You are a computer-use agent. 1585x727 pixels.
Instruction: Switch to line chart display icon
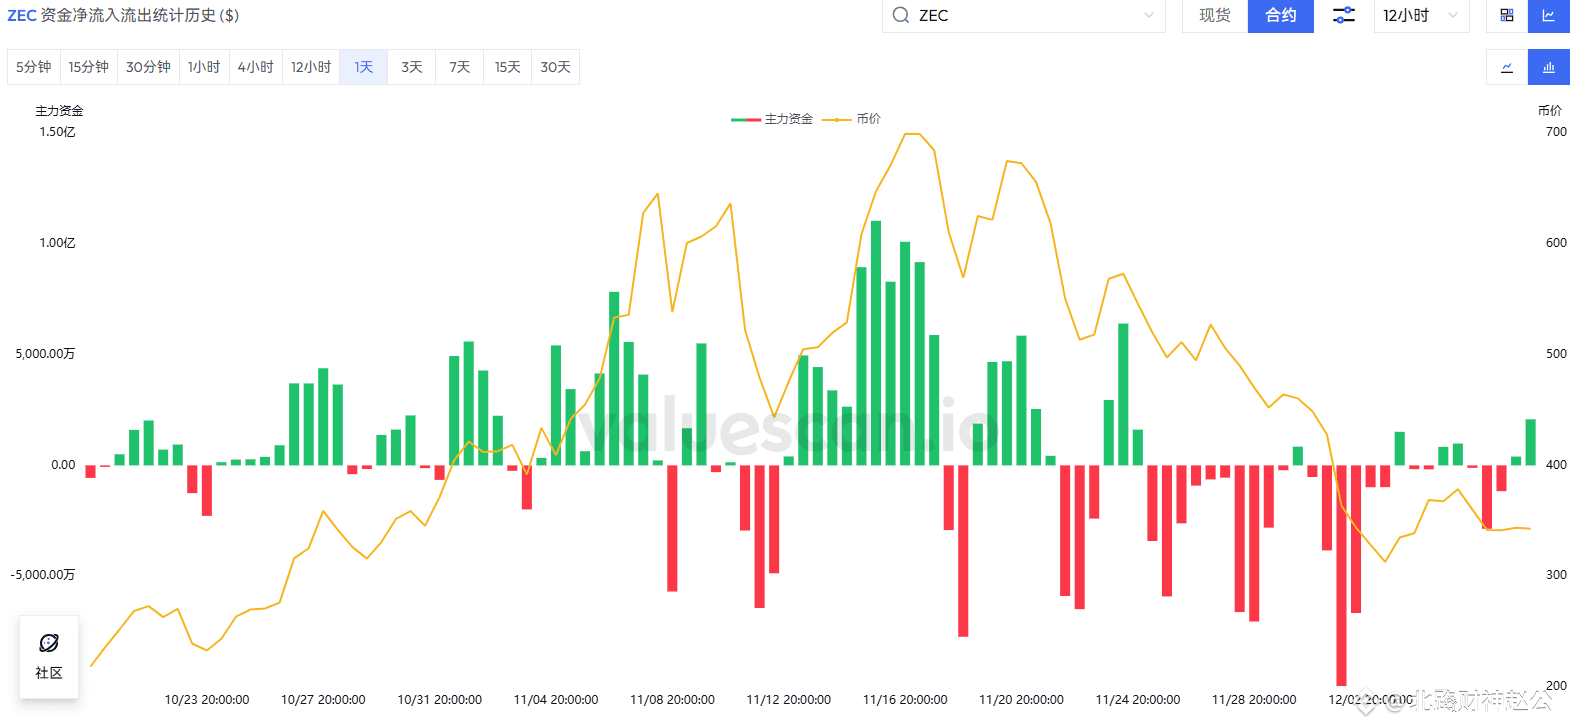(x=1507, y=67)
